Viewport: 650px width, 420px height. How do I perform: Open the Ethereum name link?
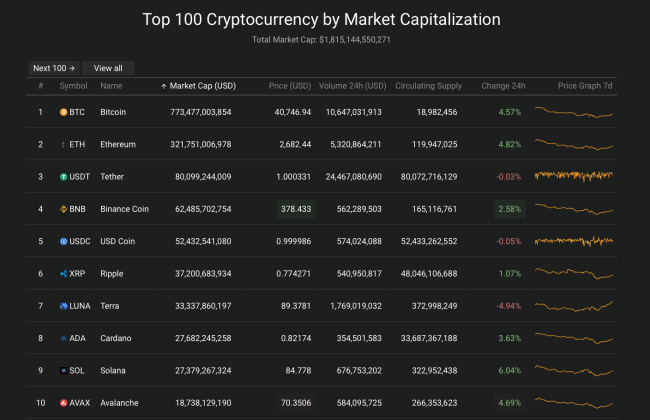(118, 144)
